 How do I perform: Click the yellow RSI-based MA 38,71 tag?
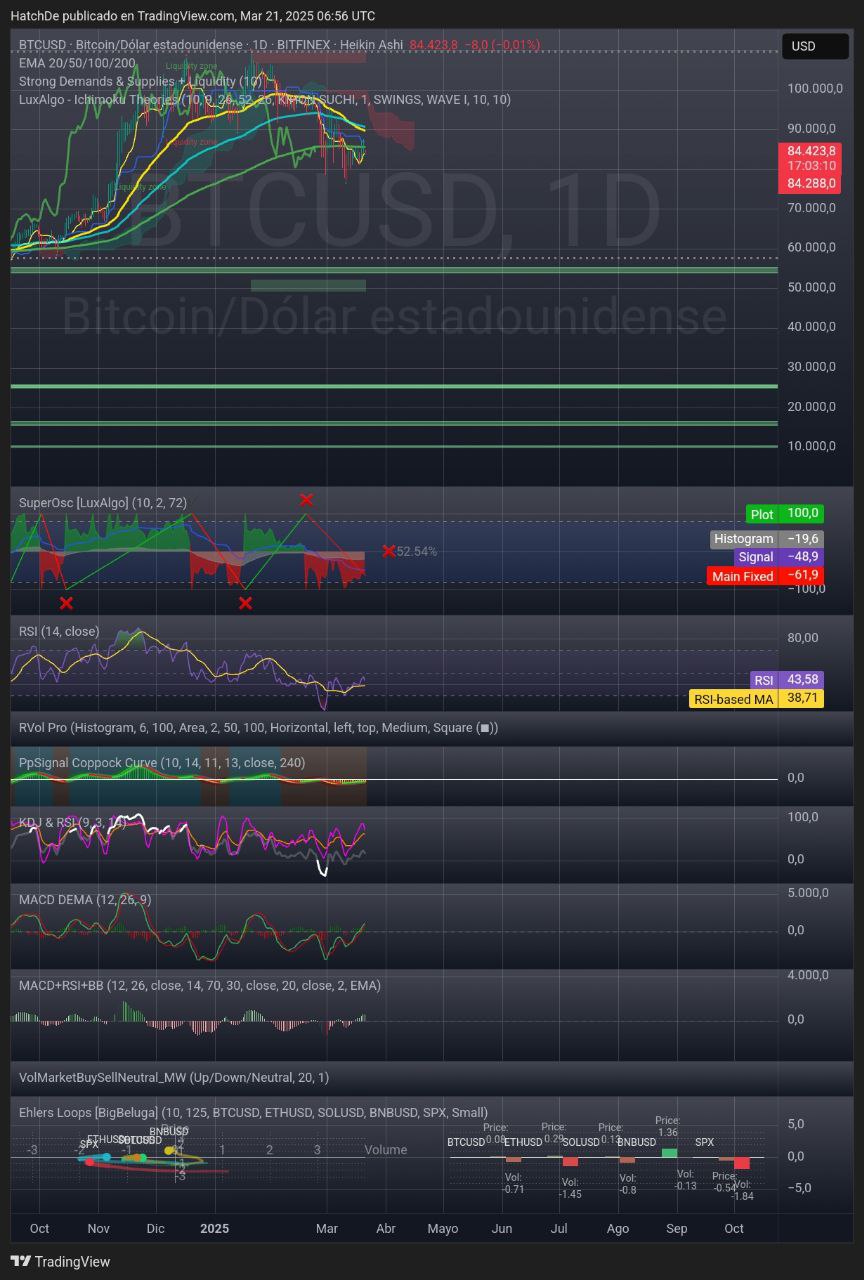click(757, 699)
